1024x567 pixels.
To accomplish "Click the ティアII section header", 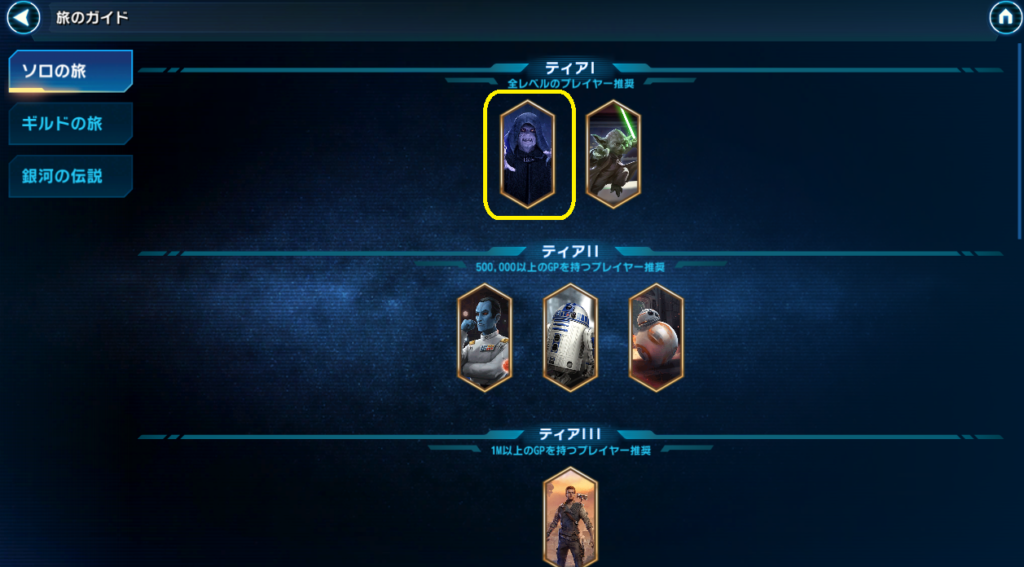I will click(x=570, y=251).
